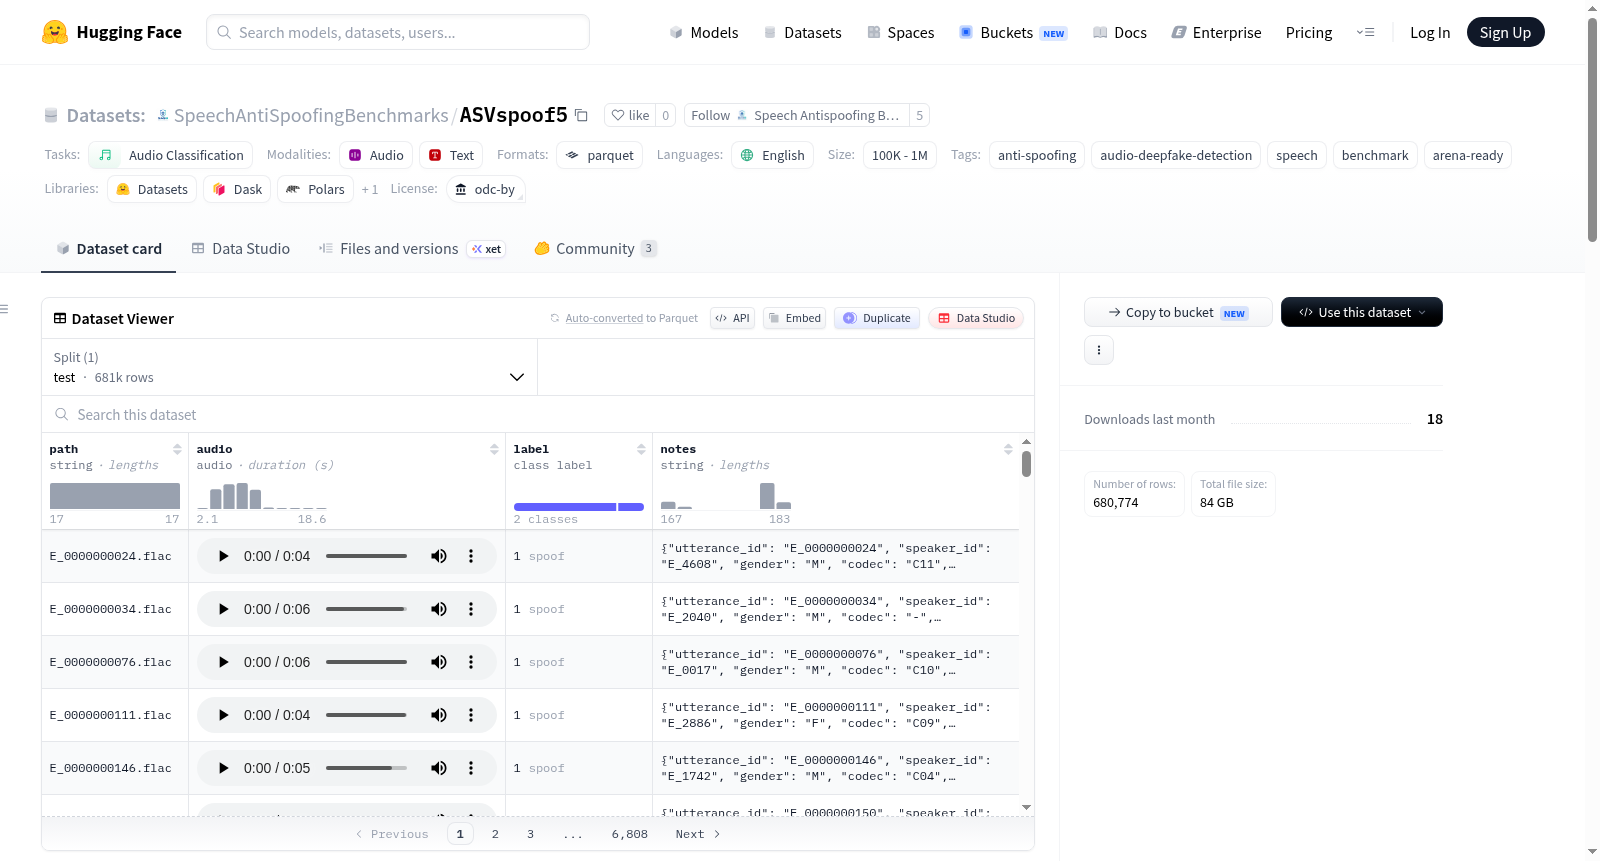The width and height of the screenshot is (1600, 861).
Task: Mute audio of E_0000000076.flac
Action: [x=439, y=662]
